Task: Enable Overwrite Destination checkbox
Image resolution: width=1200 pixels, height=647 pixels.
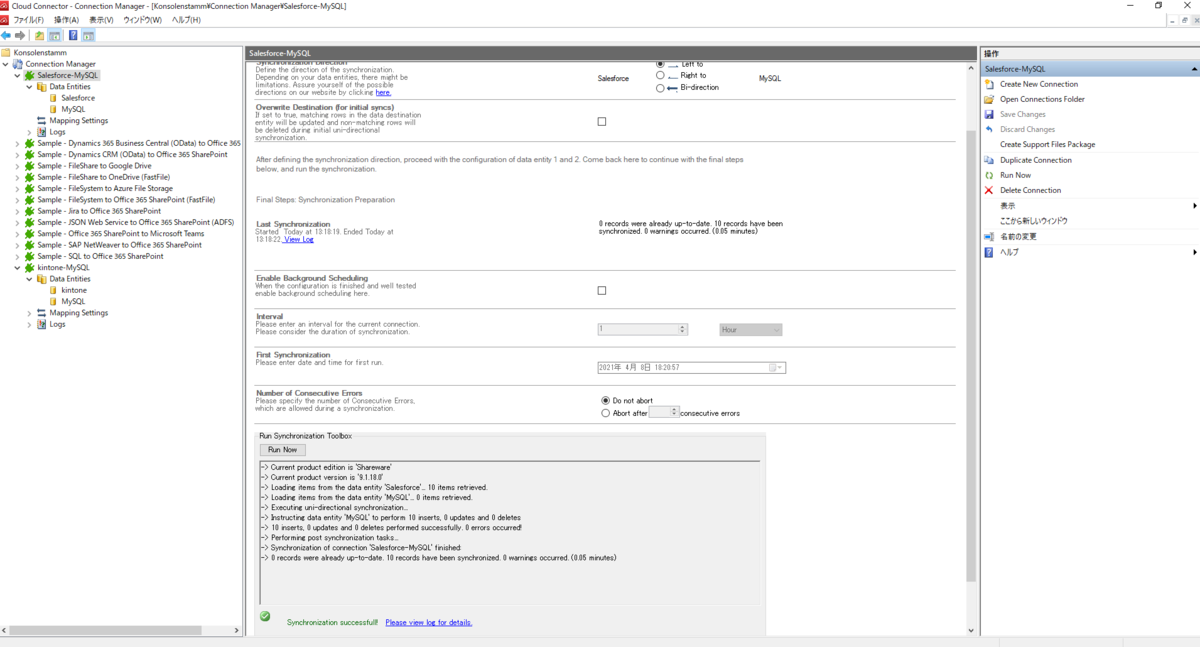Action: [601, 121]
